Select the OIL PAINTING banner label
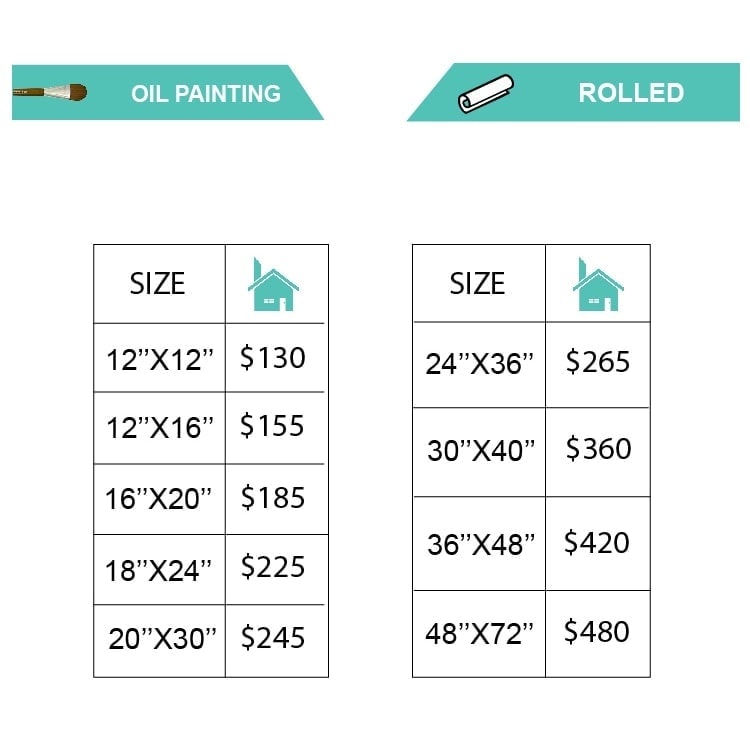 (x=206, y=94)
